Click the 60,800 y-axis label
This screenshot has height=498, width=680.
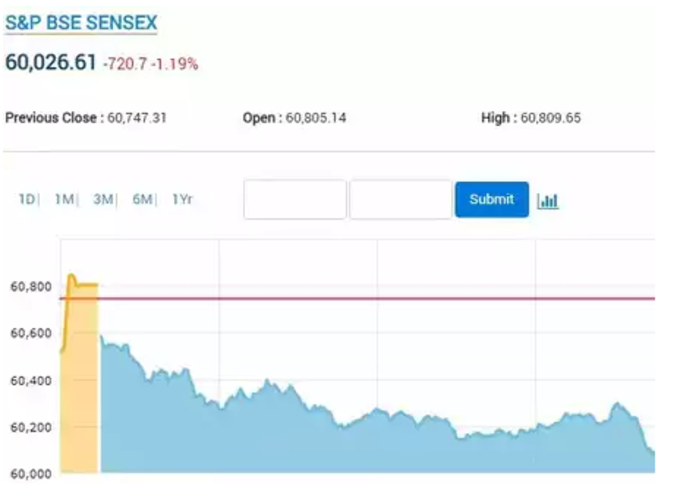[31, 287]
